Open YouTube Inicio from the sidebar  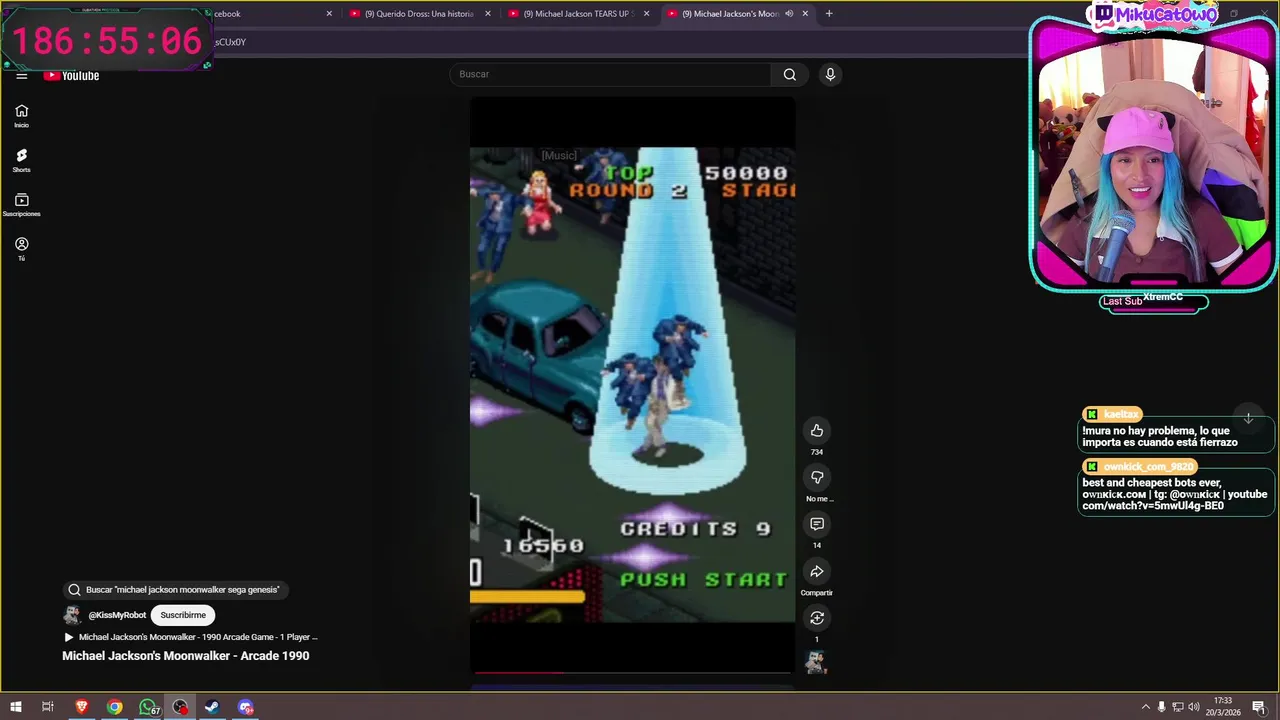tap(21, 116)
